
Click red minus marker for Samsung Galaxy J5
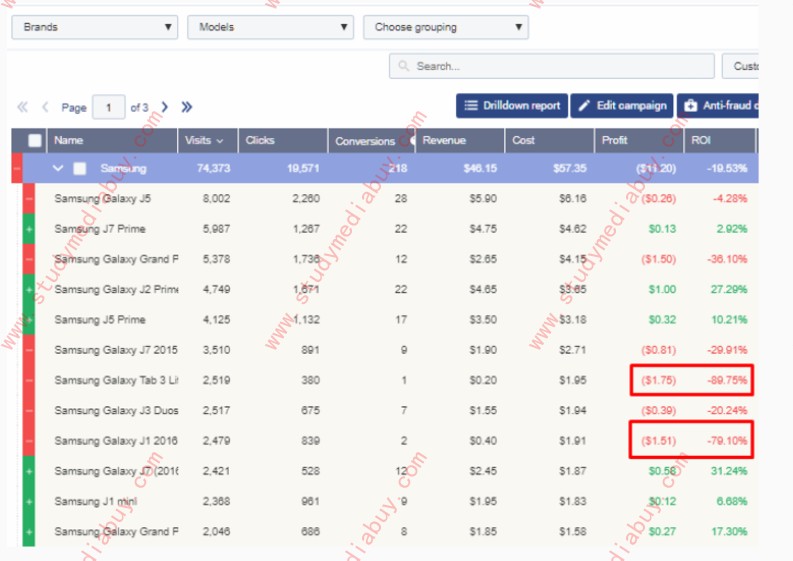click(29, 199)
